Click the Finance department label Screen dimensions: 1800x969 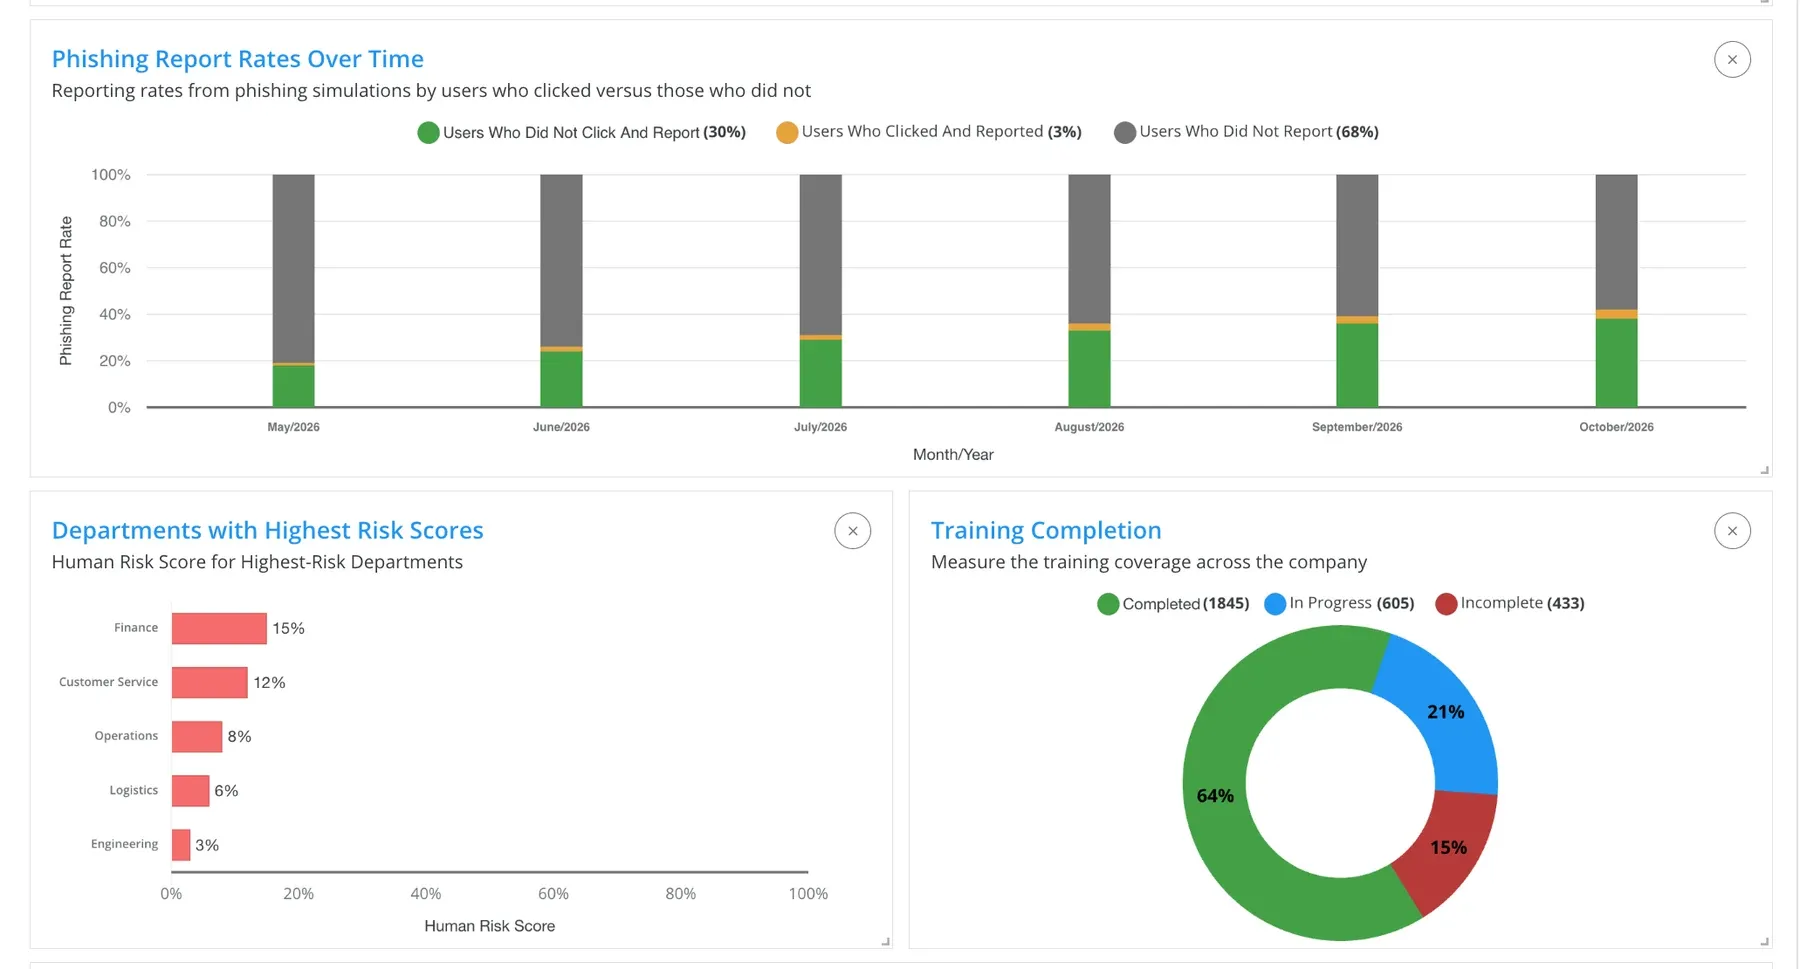(136, 628)
